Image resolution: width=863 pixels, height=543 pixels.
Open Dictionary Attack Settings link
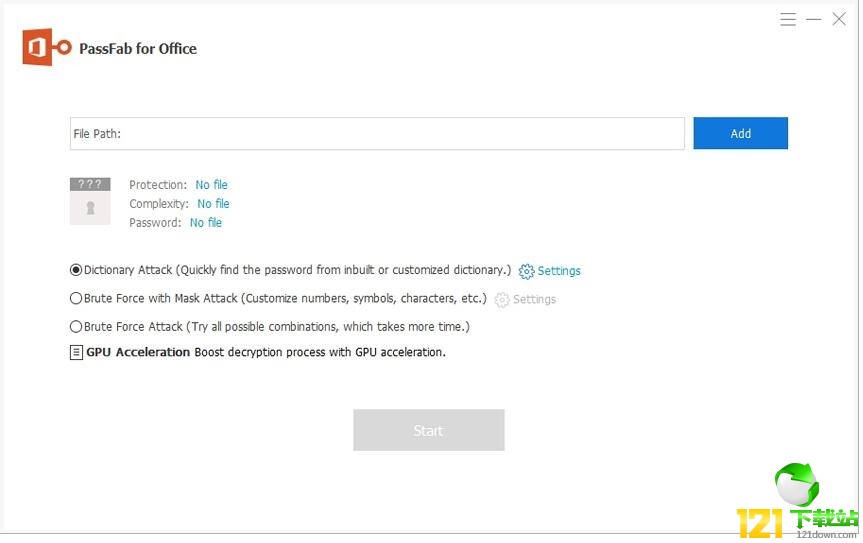pyautogui.click(x=559, y=271)
